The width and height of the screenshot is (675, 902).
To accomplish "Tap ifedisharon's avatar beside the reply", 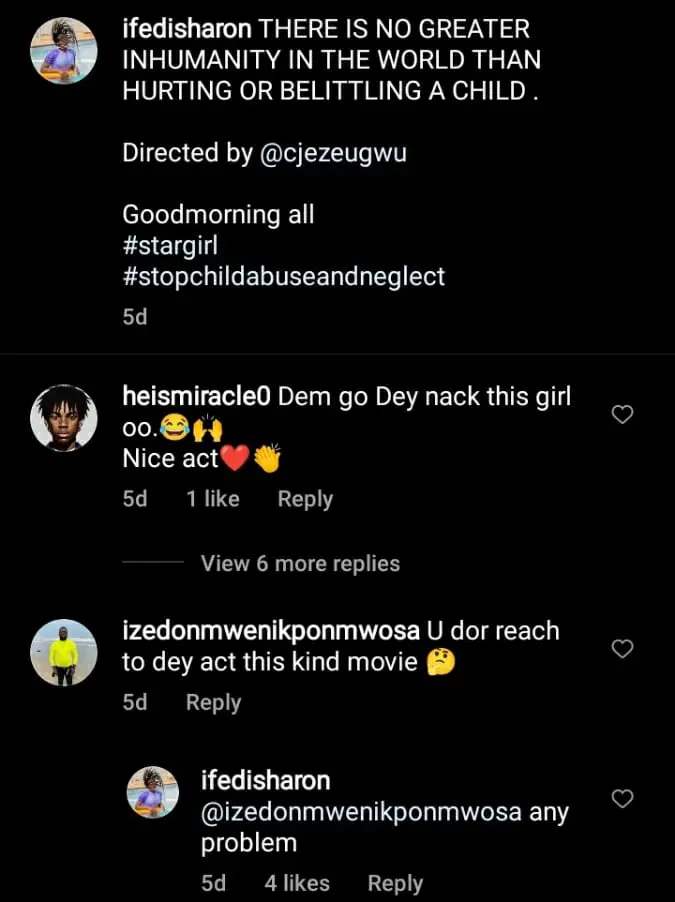I will coord(153,793).
